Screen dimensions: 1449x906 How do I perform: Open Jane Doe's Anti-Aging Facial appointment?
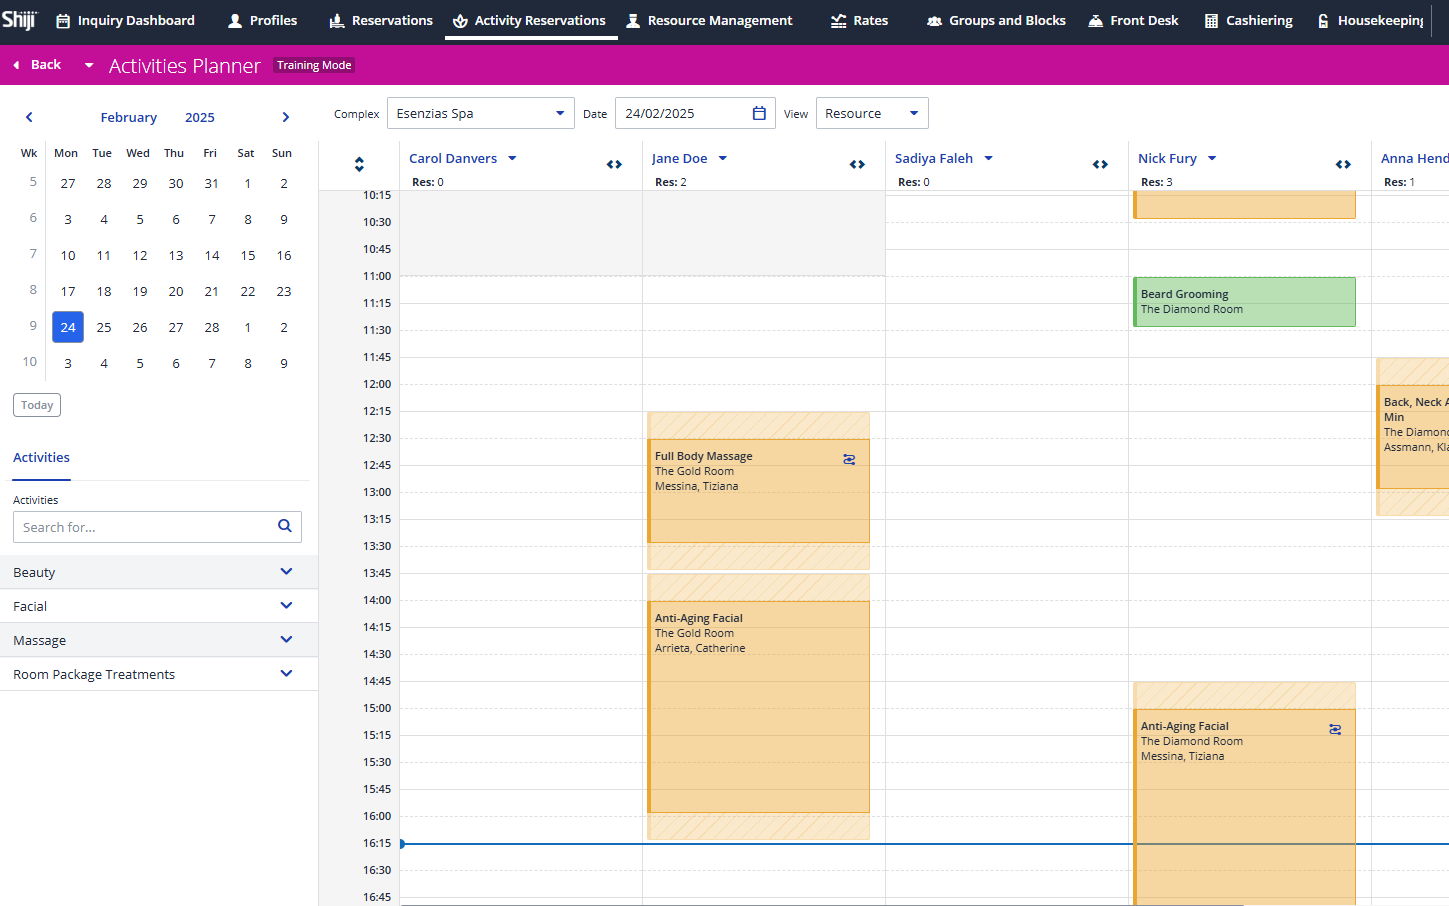pos(759,706)
